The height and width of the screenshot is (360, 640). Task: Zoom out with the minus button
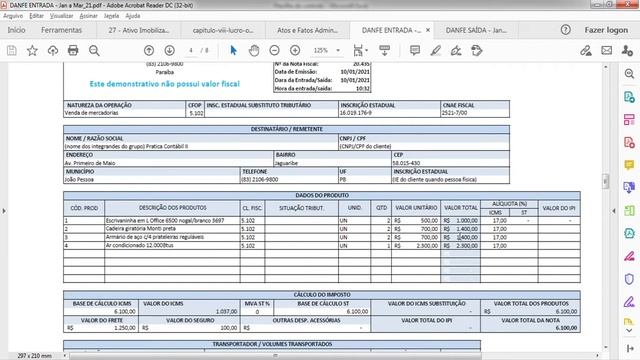pos(274,51)
